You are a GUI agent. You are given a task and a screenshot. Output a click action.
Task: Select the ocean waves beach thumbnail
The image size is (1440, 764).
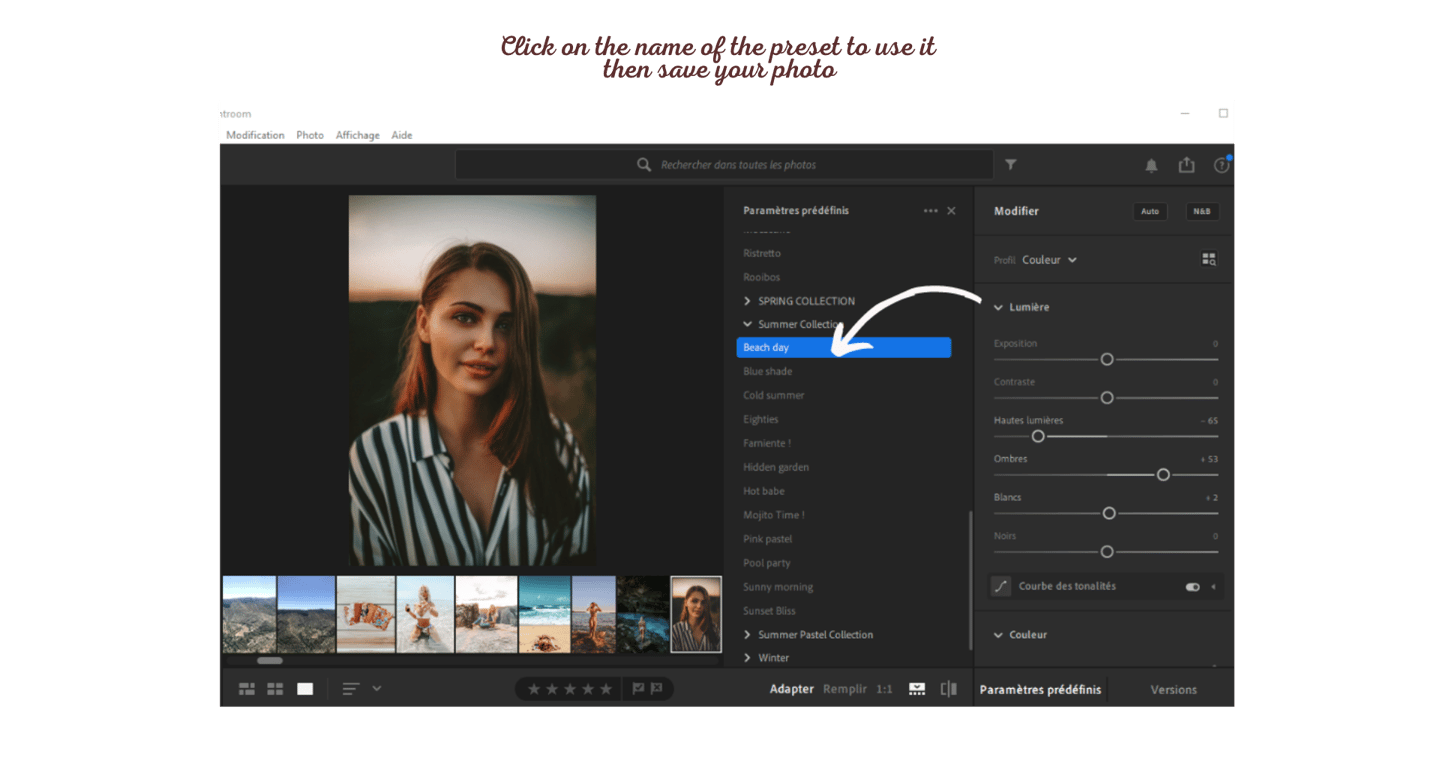(544, 614)
